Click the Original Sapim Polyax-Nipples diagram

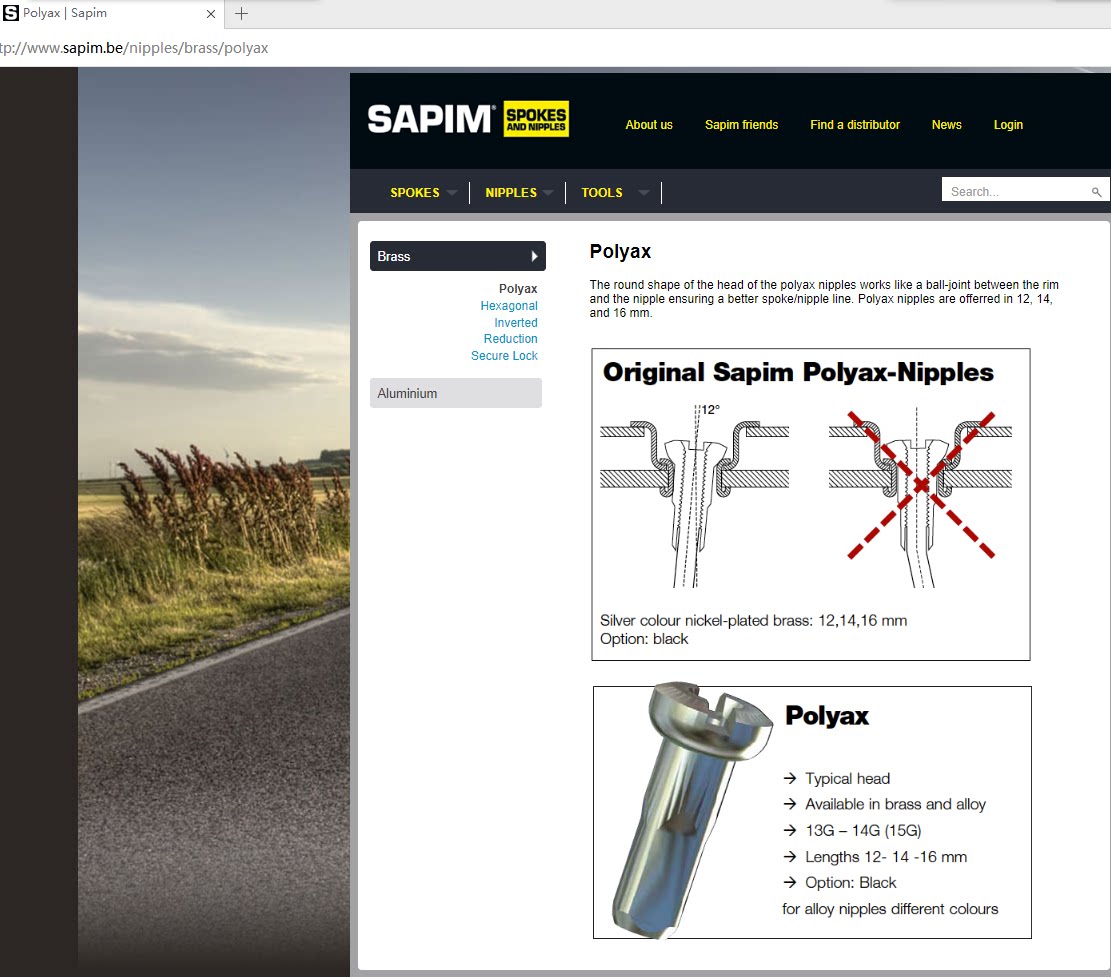[x=811, y=504]
